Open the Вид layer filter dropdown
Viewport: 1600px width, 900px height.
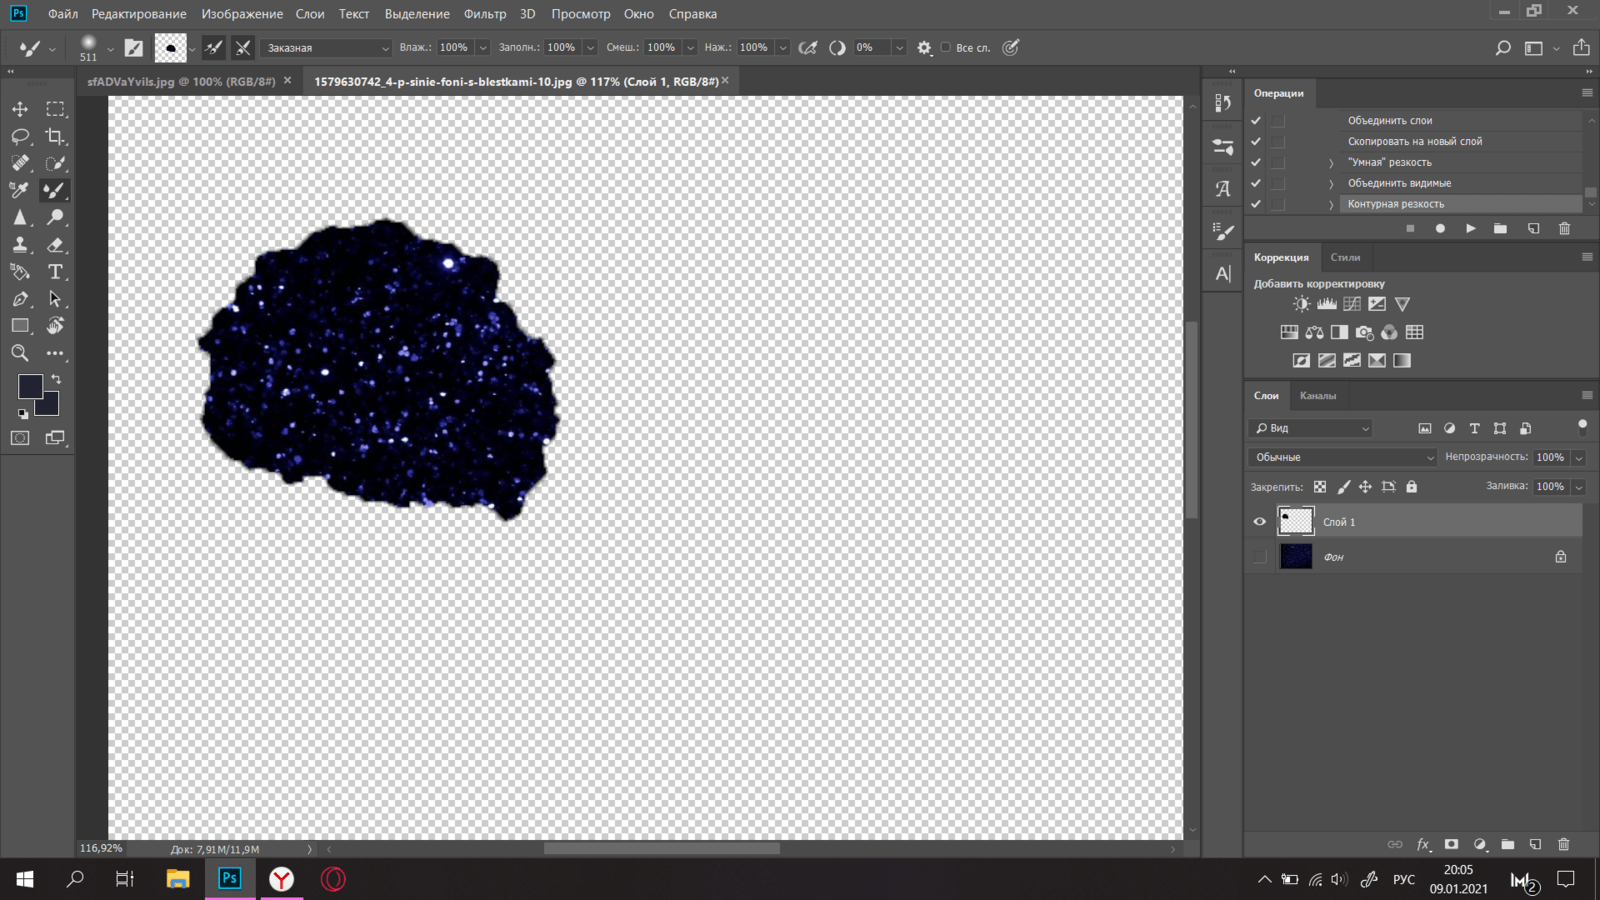(1311, 428)
